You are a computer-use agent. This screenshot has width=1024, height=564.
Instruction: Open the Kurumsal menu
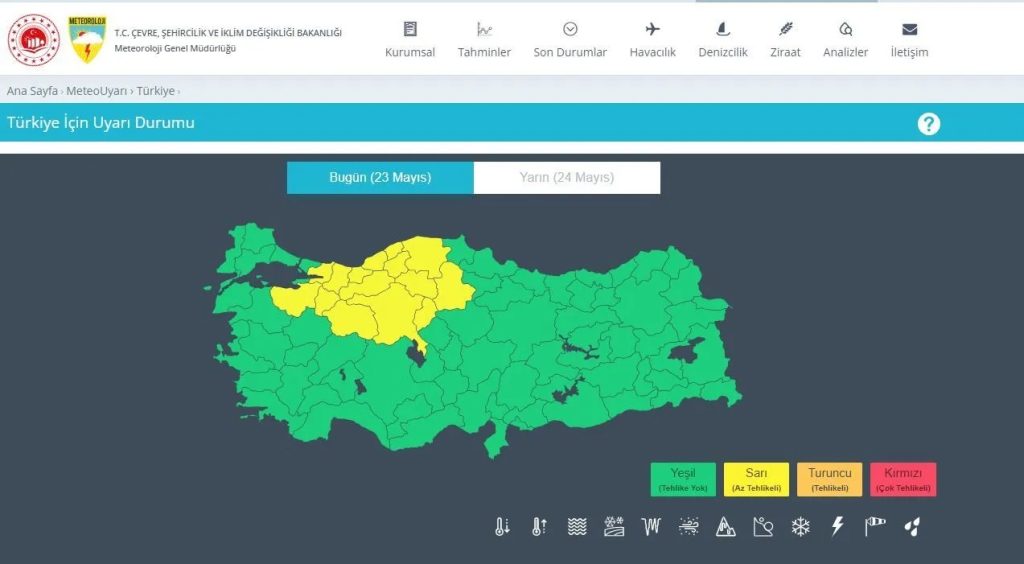410,40
